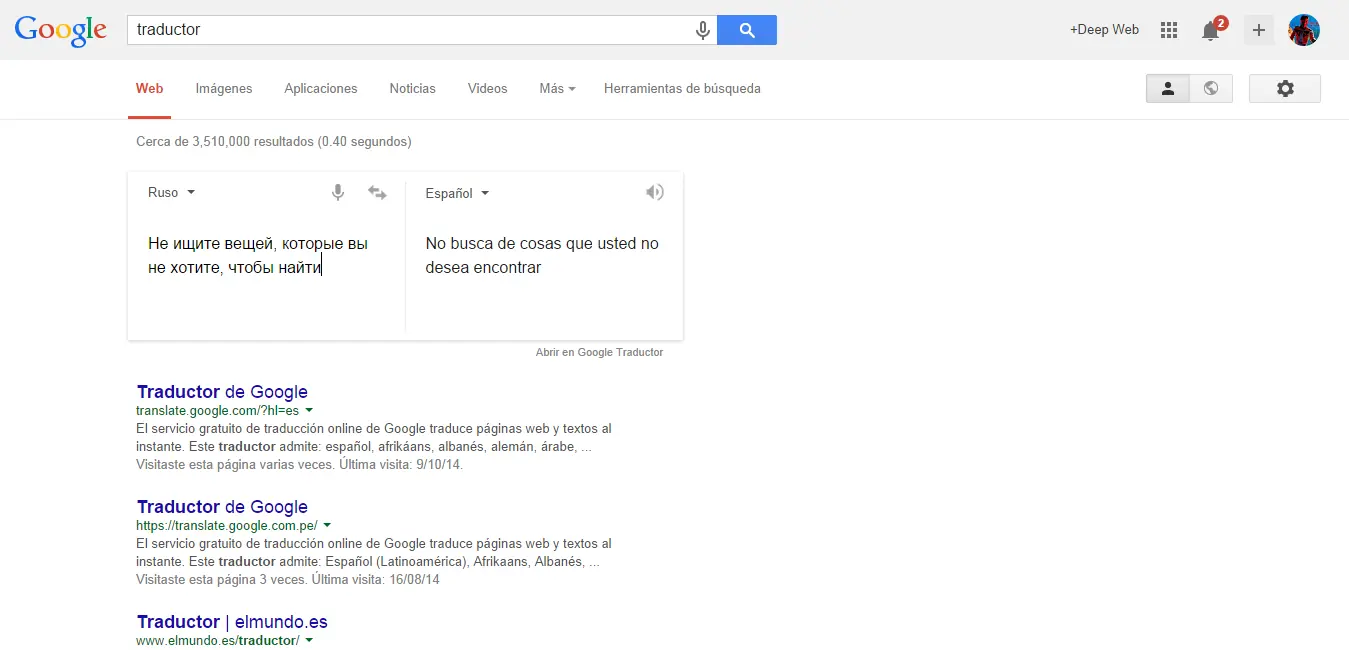Switch to the Imágenes tab
The height and width of the screenshot is (650, 1349).
(x=224, y=88)
